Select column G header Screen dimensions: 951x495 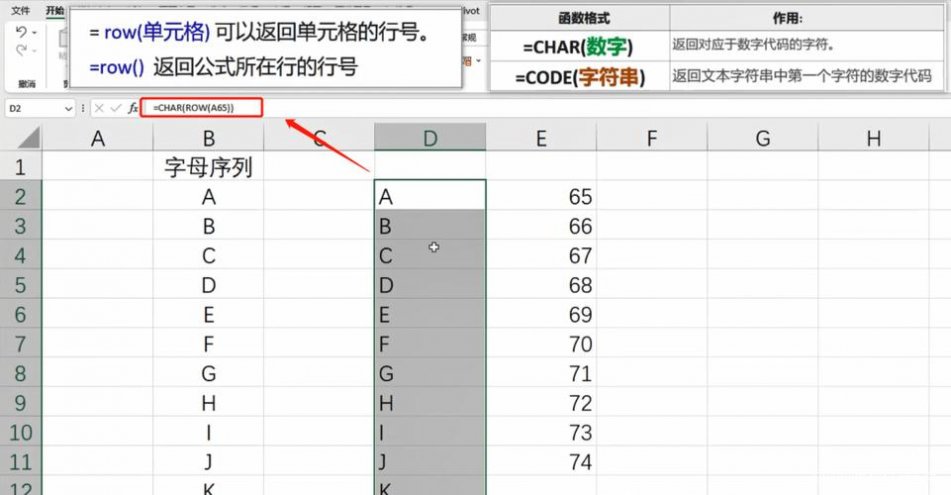pos(763,138)
